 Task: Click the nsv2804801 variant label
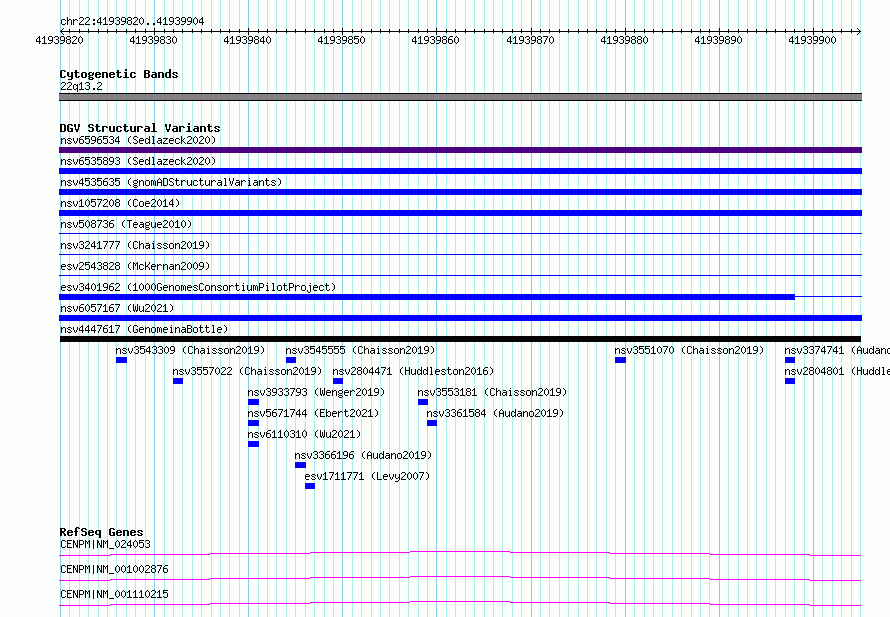837,371
